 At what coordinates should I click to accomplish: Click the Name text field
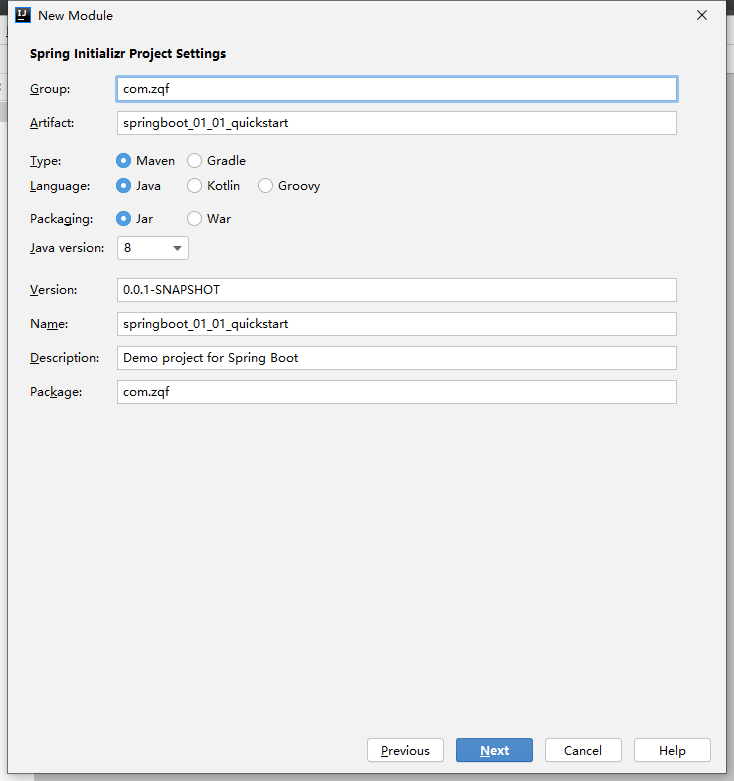tap(397, 324)
